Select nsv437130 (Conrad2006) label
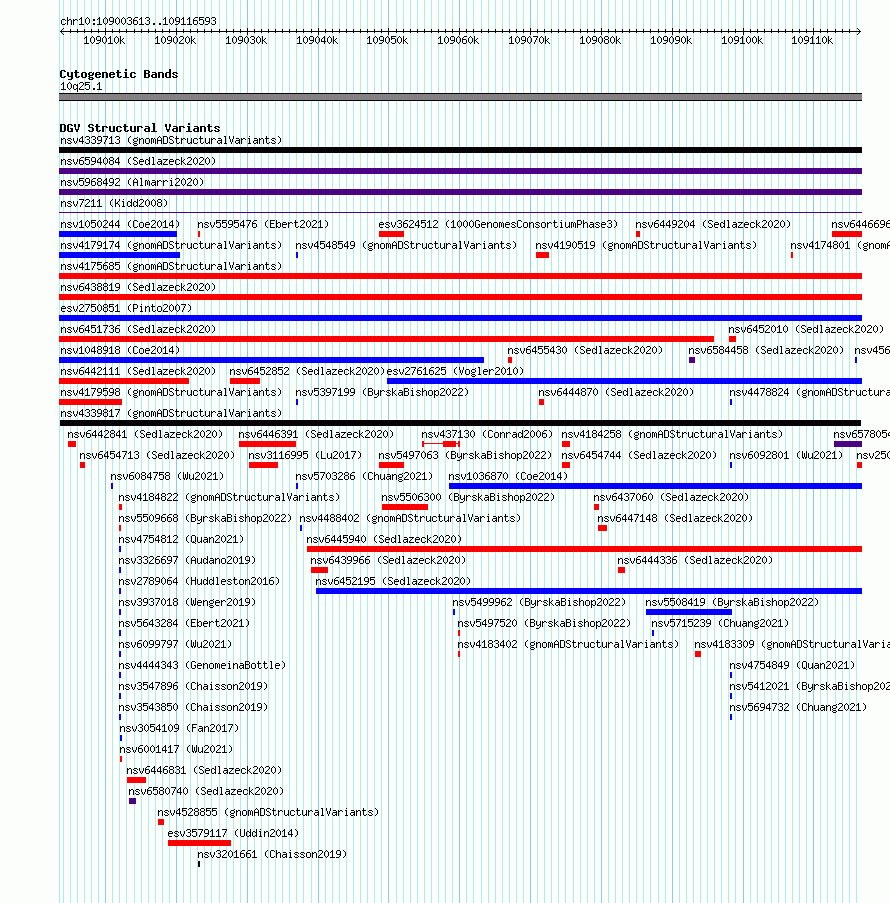 pyautogui.click(x=487, y=435)
